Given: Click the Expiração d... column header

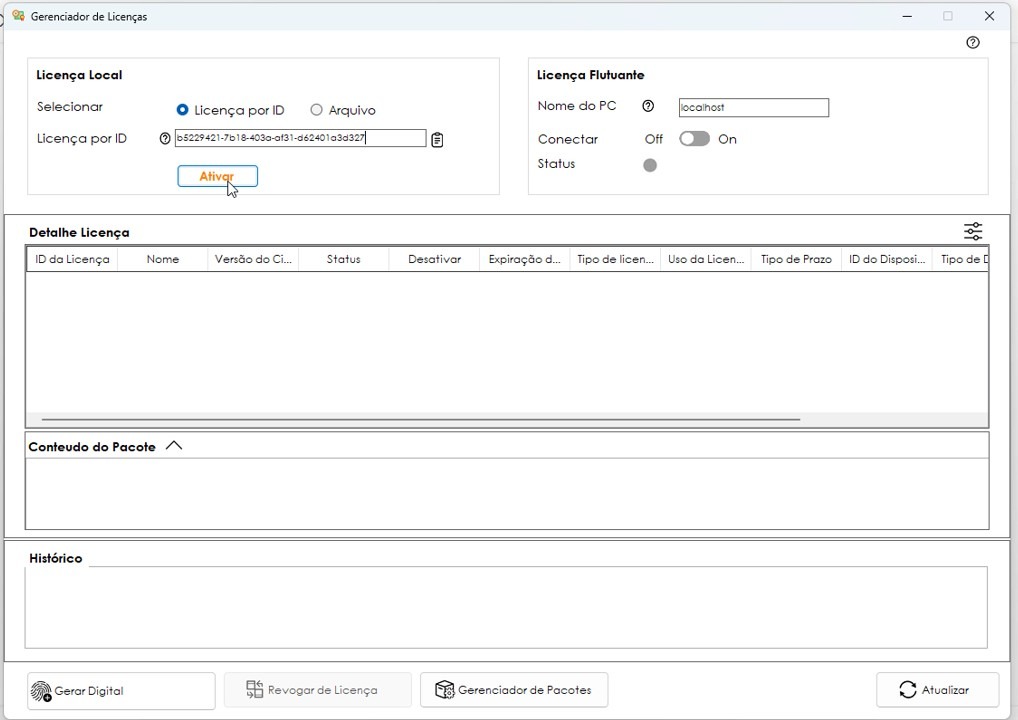Looking at the screenshot, I should (x=525, y=259).
